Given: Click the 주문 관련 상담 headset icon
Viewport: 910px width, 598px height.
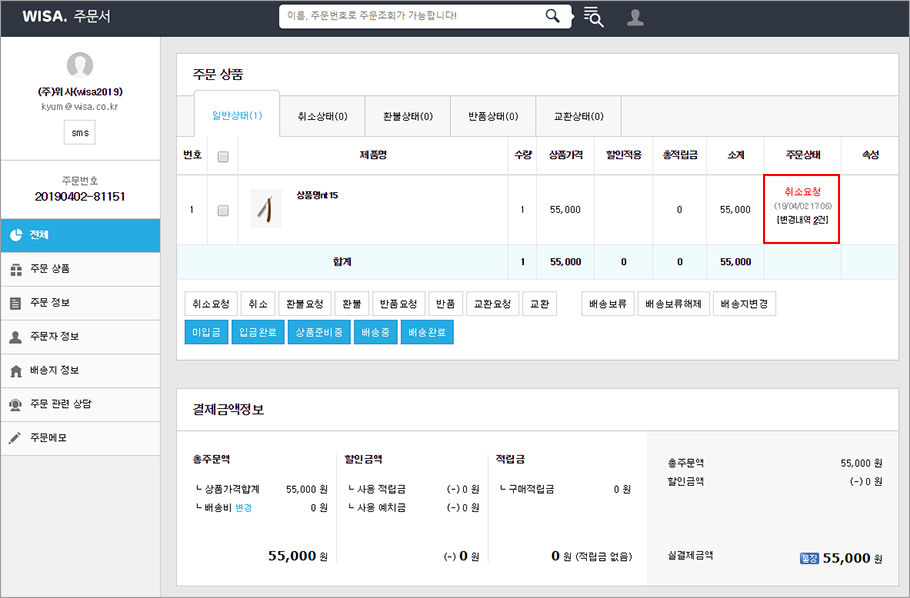Looking at the screenshot, I should (x=16, y=405).
